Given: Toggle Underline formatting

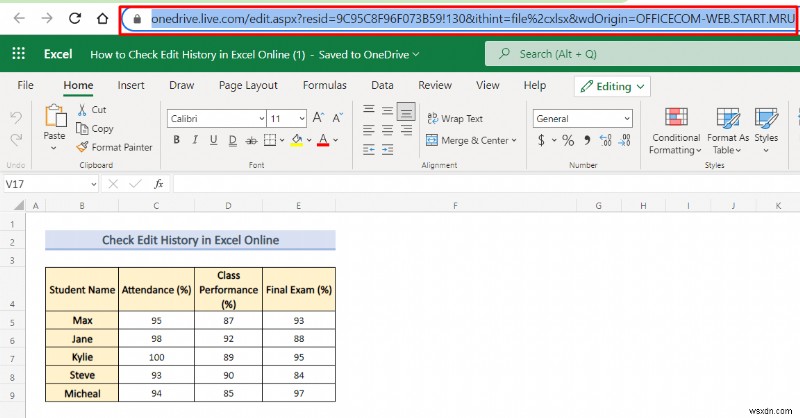Looking at the screenshot, I should (213, 140).
